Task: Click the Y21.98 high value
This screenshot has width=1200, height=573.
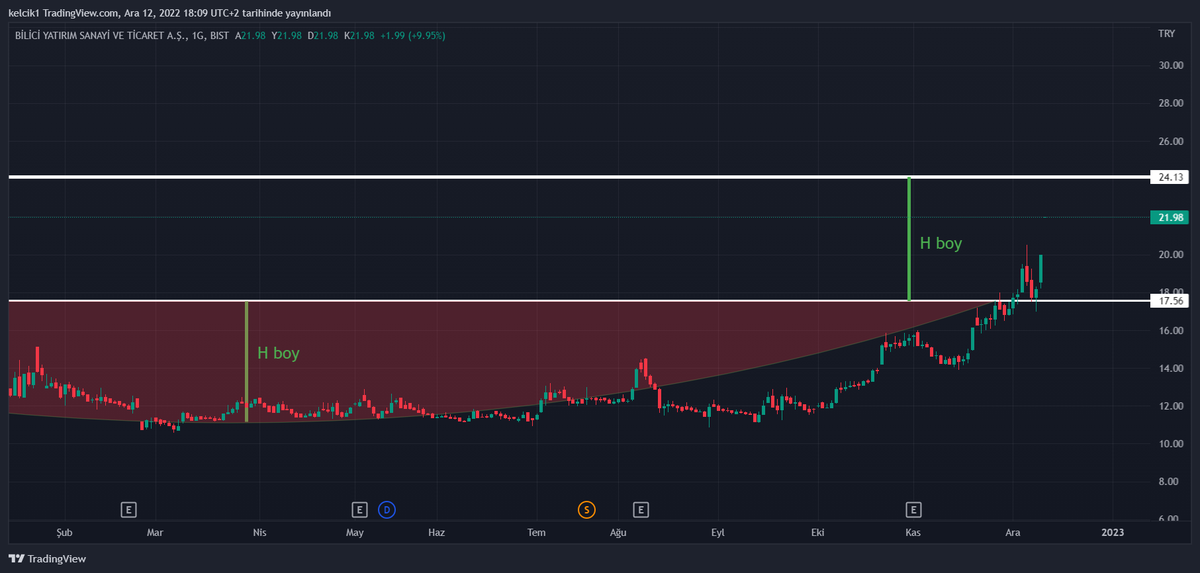Action: click(288, 36)
